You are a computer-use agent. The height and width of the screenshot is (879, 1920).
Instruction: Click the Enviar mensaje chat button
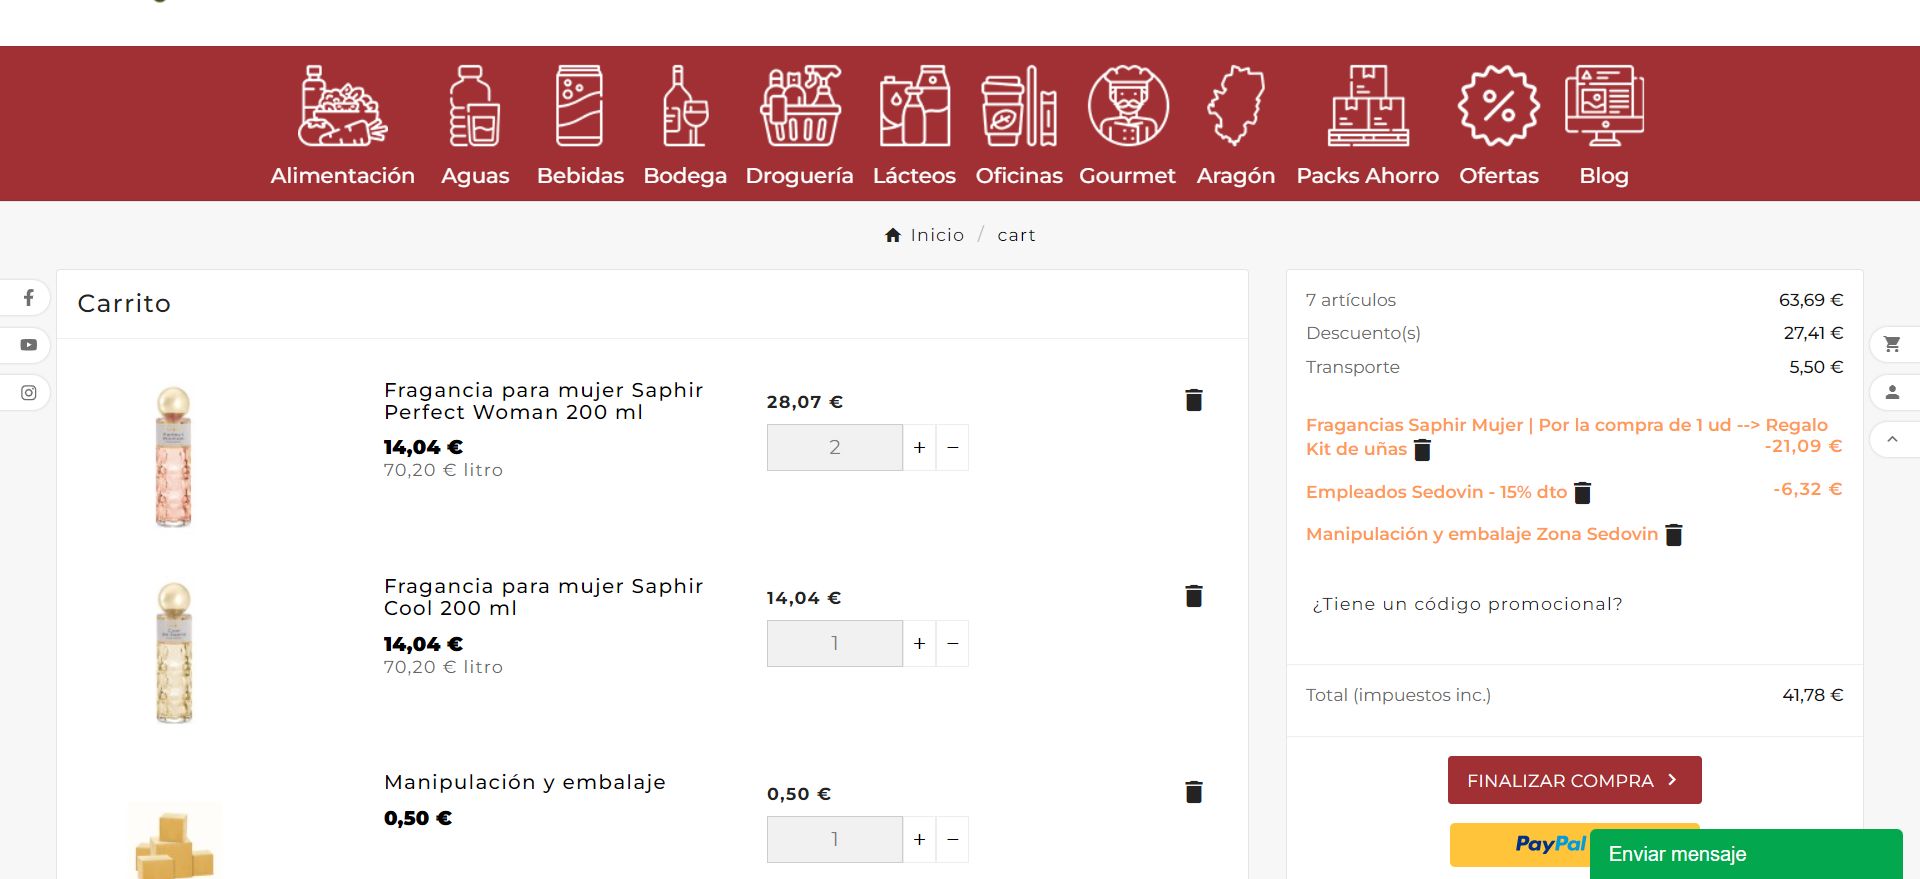[x=1746, y=854]
